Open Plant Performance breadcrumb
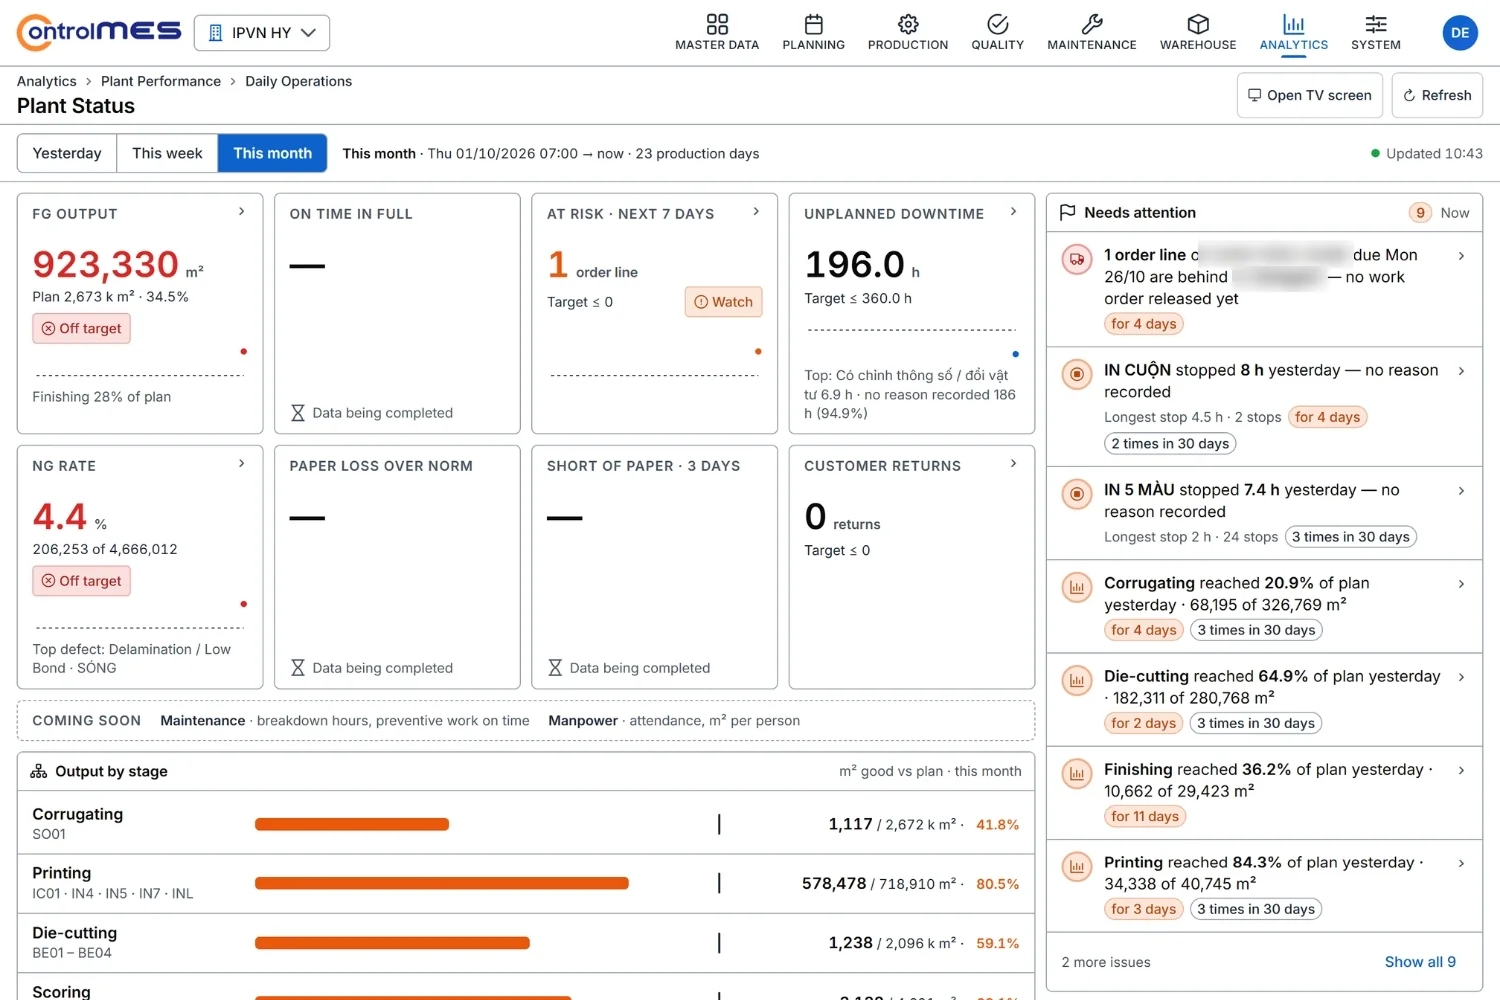Viewport: 1500px width, 1000px height. pos(161,81)
